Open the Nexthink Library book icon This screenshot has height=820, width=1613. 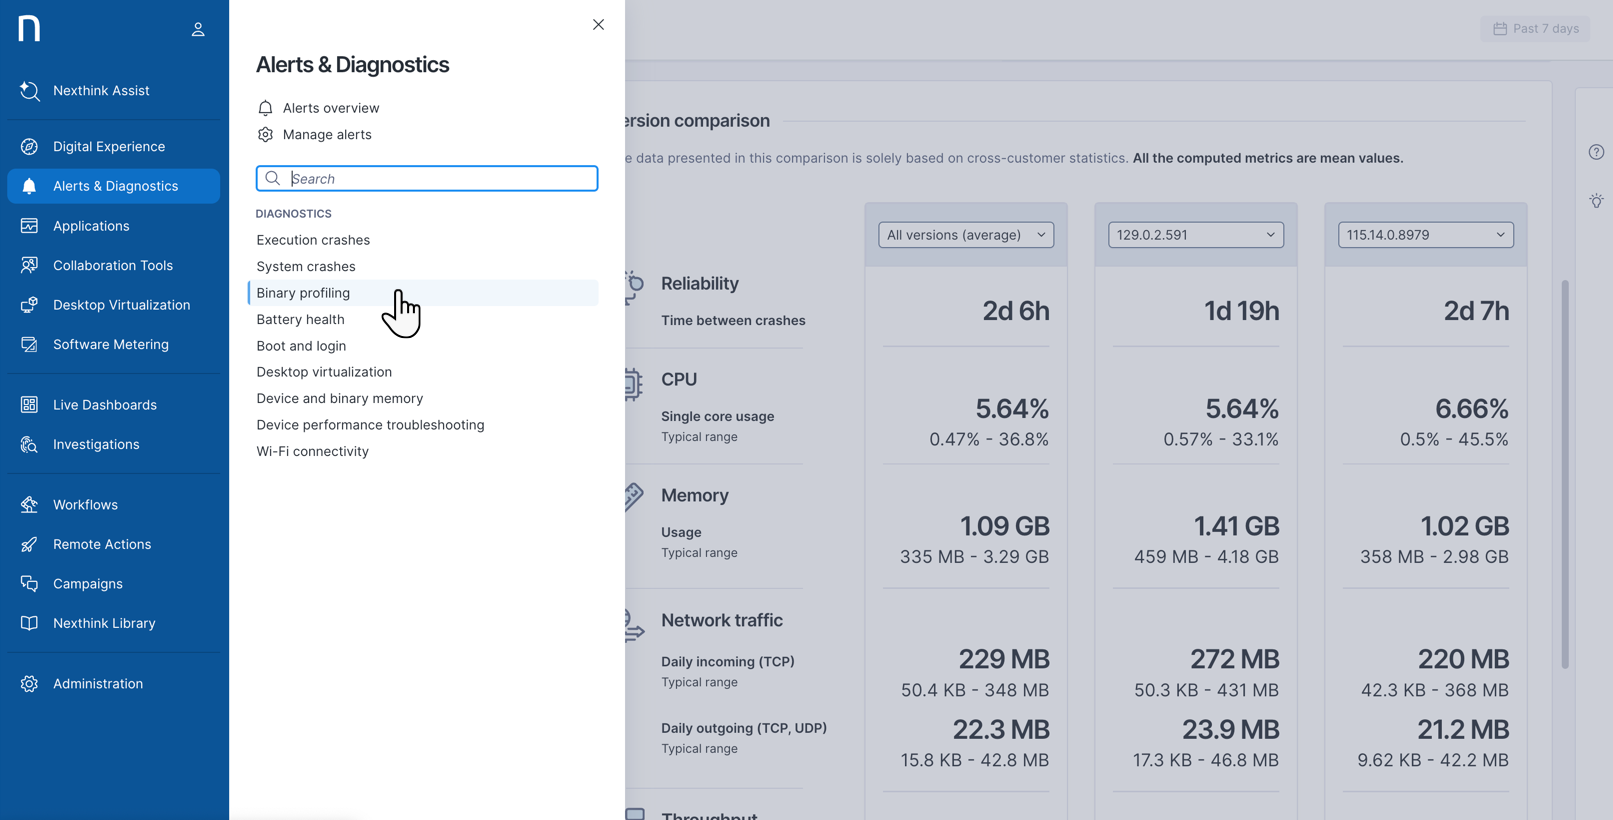pos(29,623)
